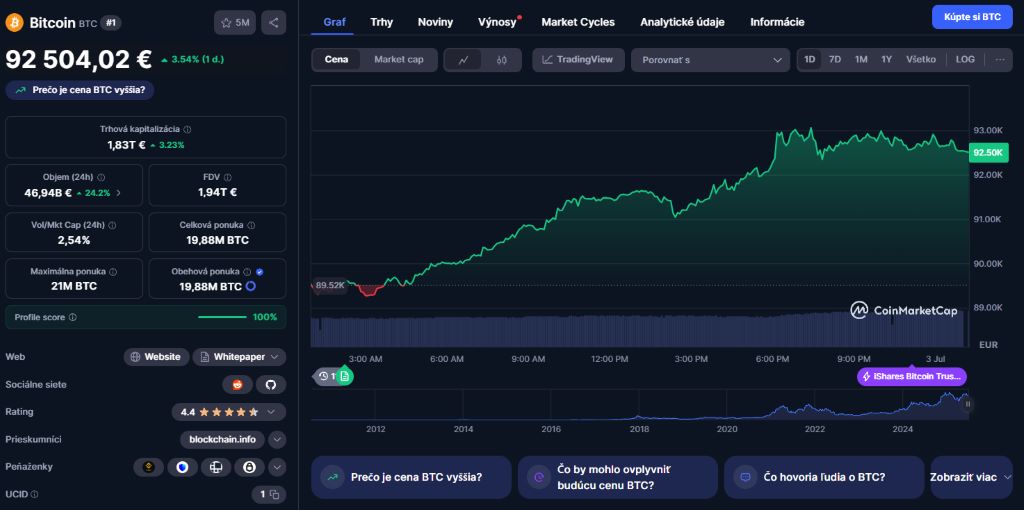The height and width of the screenshot is (510, 1024).
Task: Click info icon beside Vol/Mkt Cap (24h)
Action: [112, 225]
